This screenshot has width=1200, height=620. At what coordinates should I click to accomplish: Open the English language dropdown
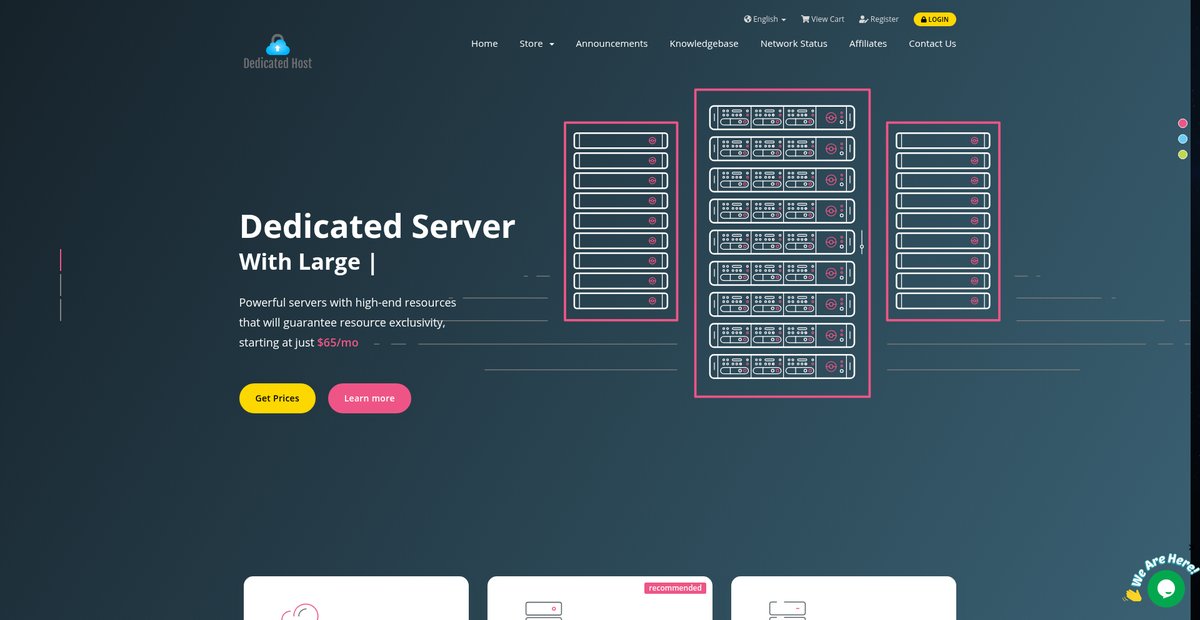click(x=765, y=19)
